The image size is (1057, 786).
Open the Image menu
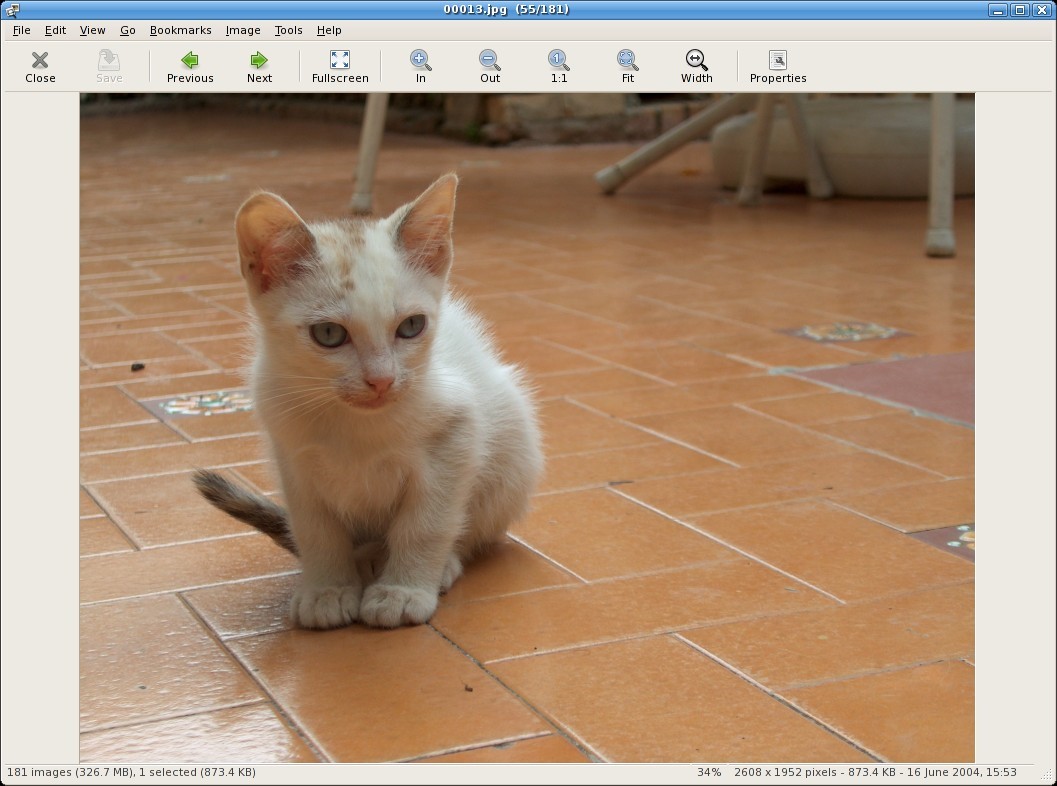pos(243,30)
